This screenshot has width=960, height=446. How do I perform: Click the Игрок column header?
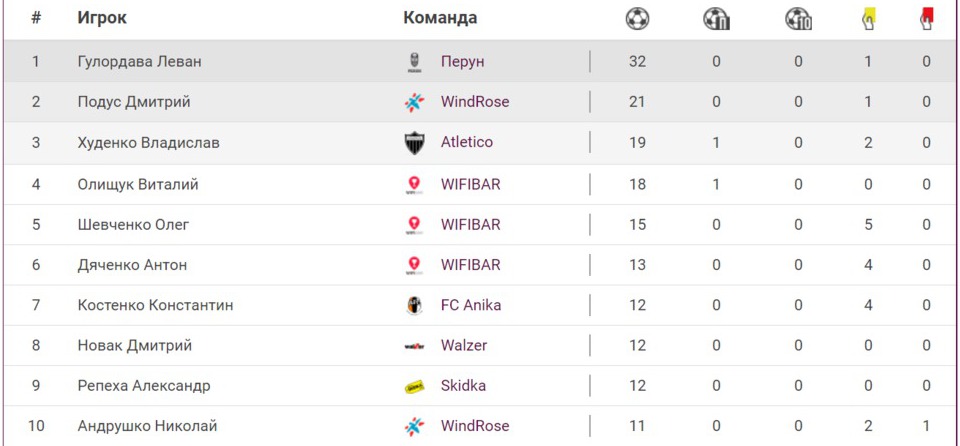[x=102, y=18]
